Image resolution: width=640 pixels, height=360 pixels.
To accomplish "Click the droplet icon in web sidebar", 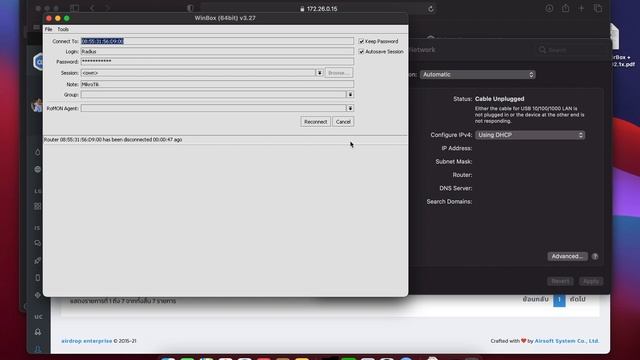I will 38,152.
